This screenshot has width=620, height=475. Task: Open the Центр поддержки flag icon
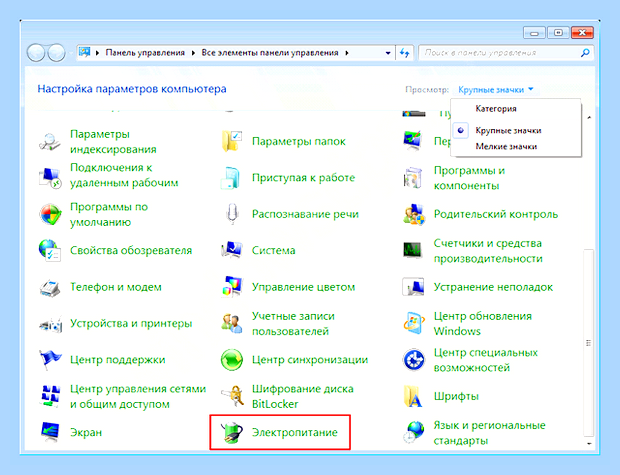point(50,360)
